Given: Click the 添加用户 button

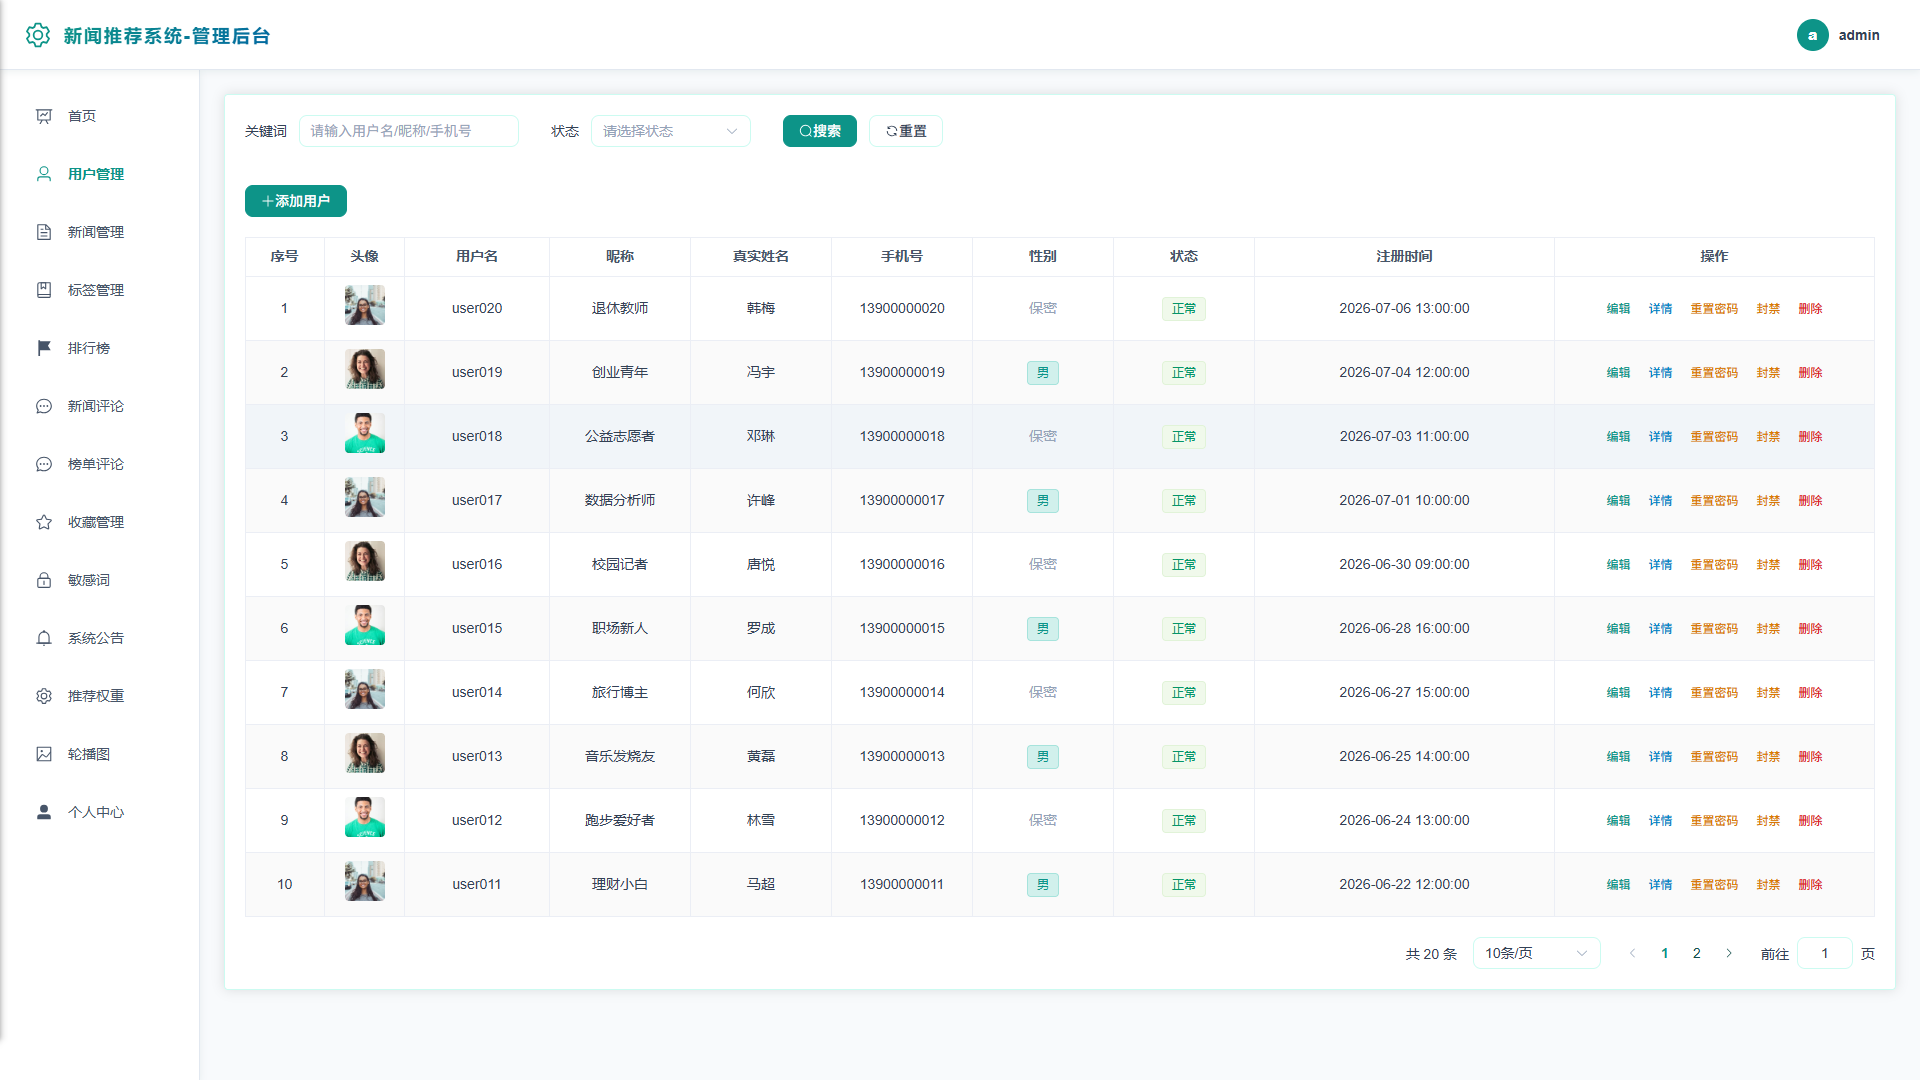Looking at the screenshot, I should pyautogui.click(x=296, y=201).
